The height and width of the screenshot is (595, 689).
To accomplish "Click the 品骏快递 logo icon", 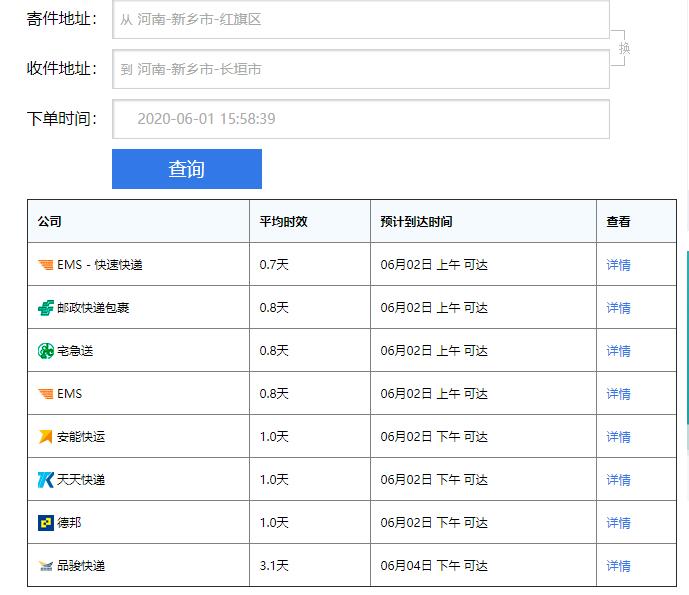I will 46,566.
